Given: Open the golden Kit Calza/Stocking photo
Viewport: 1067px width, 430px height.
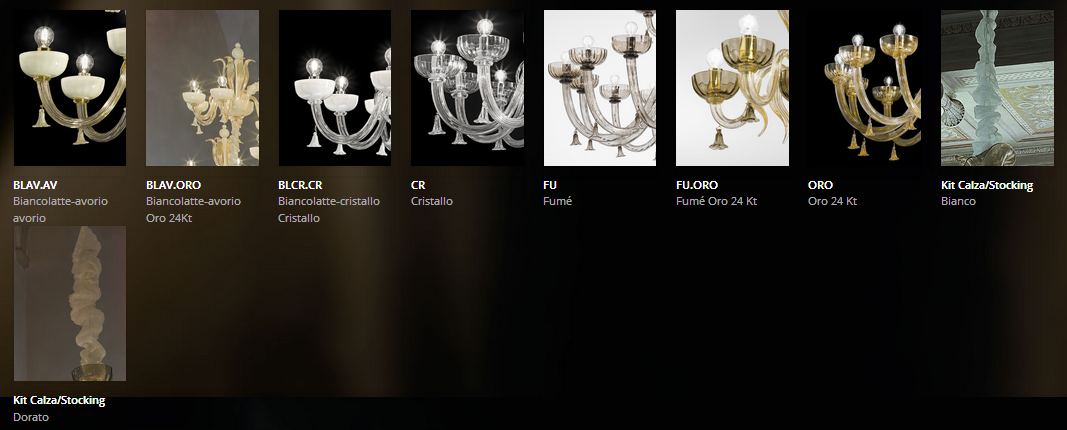Looking at the screenshot, I should [x=69, y=303].
